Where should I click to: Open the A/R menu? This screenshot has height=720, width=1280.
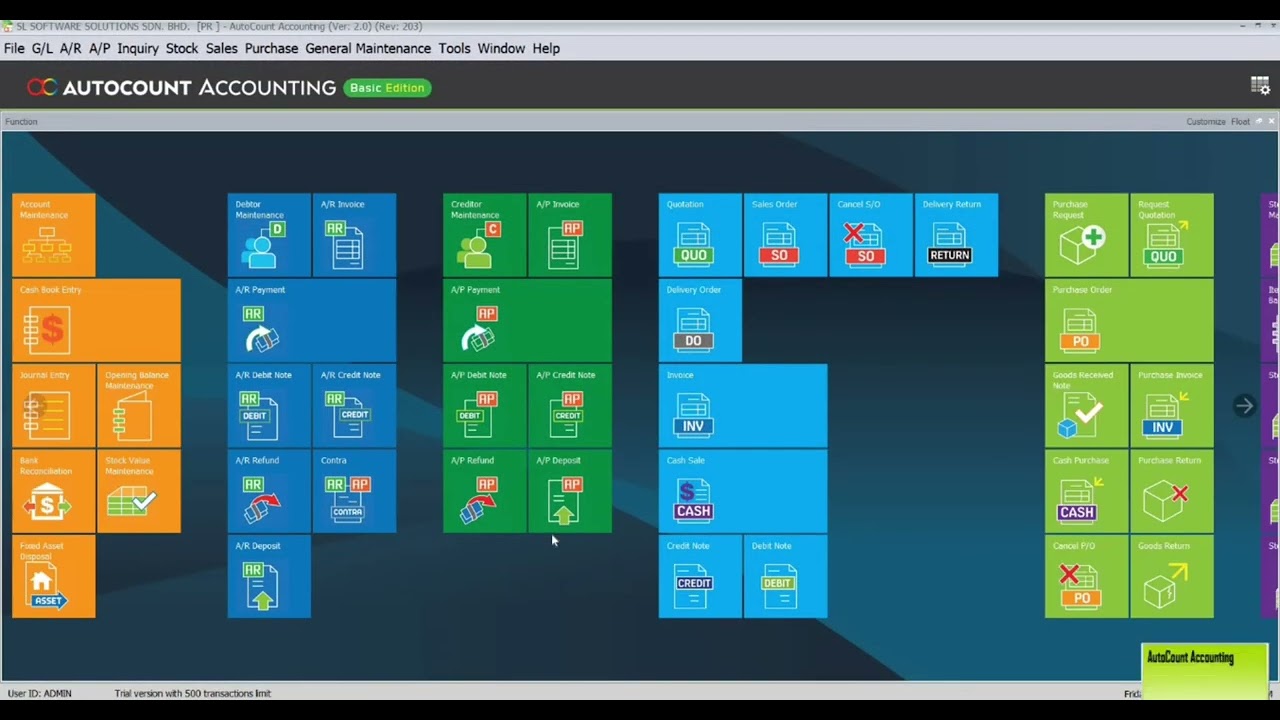click(x=70, y=48)
